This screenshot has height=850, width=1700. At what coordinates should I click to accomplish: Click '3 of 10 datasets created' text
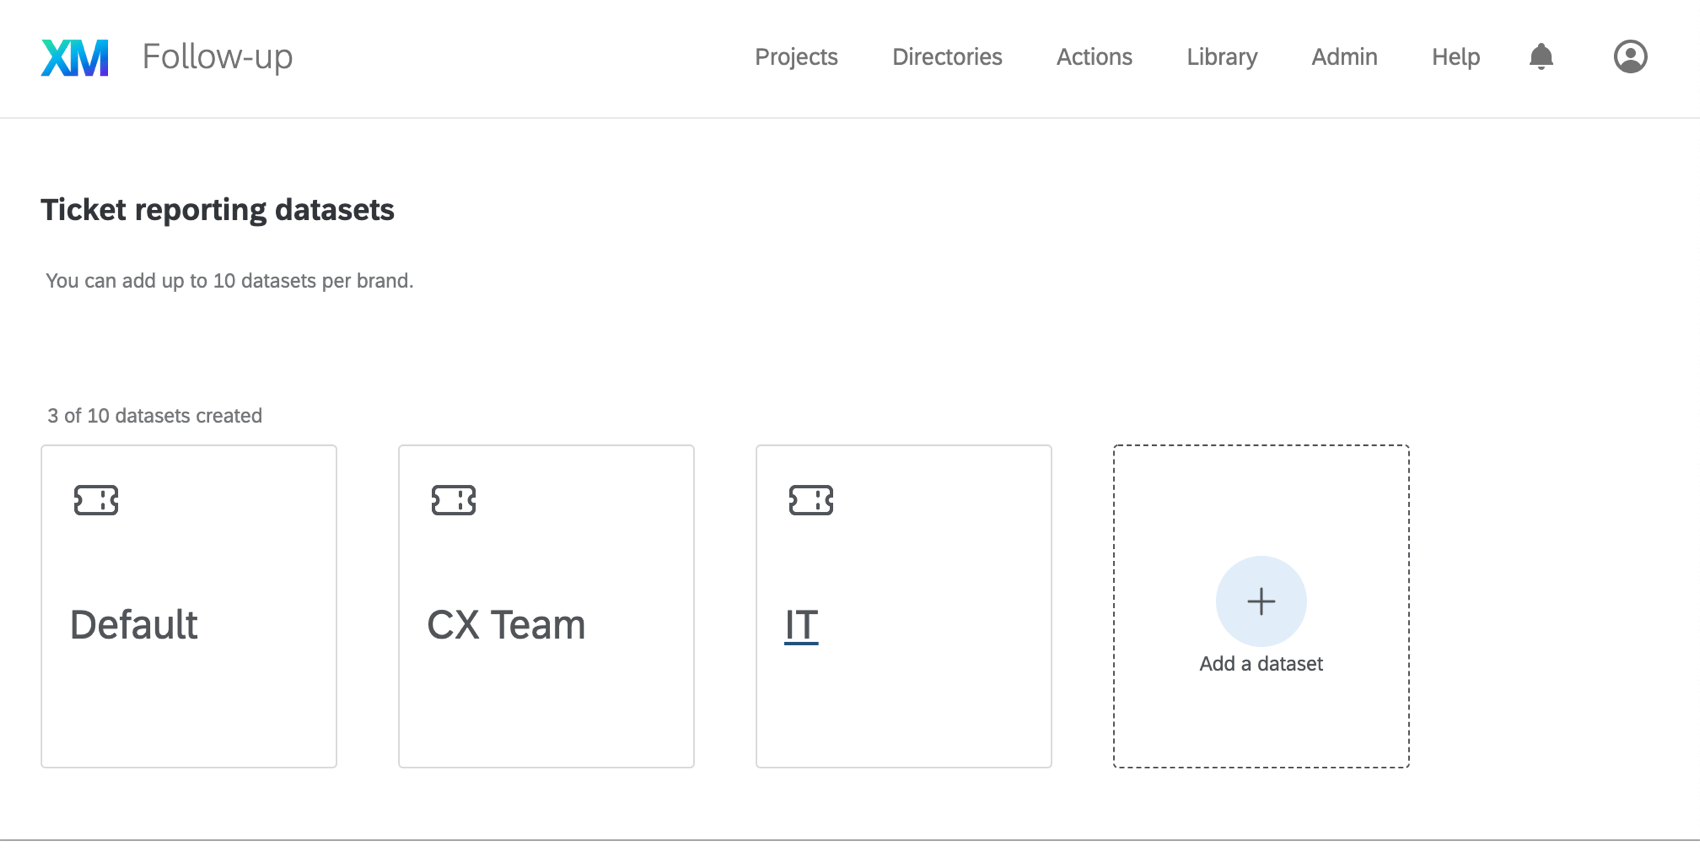pyautogui.click(x=155, y=416)
